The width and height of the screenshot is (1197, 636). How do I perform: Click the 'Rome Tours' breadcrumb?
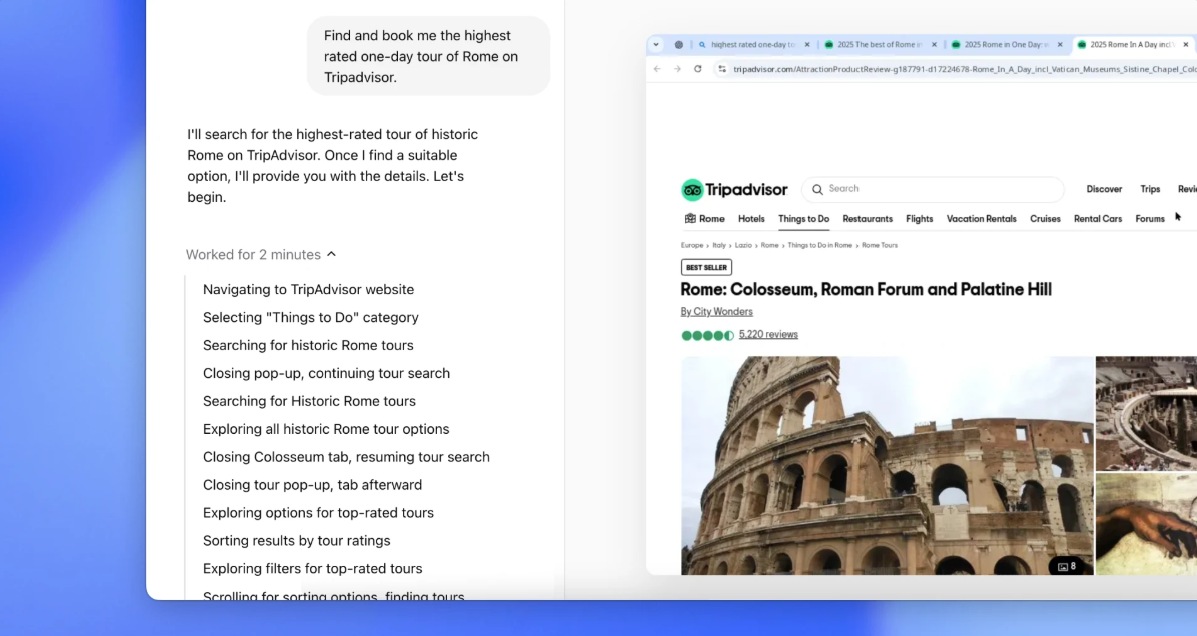879,245
